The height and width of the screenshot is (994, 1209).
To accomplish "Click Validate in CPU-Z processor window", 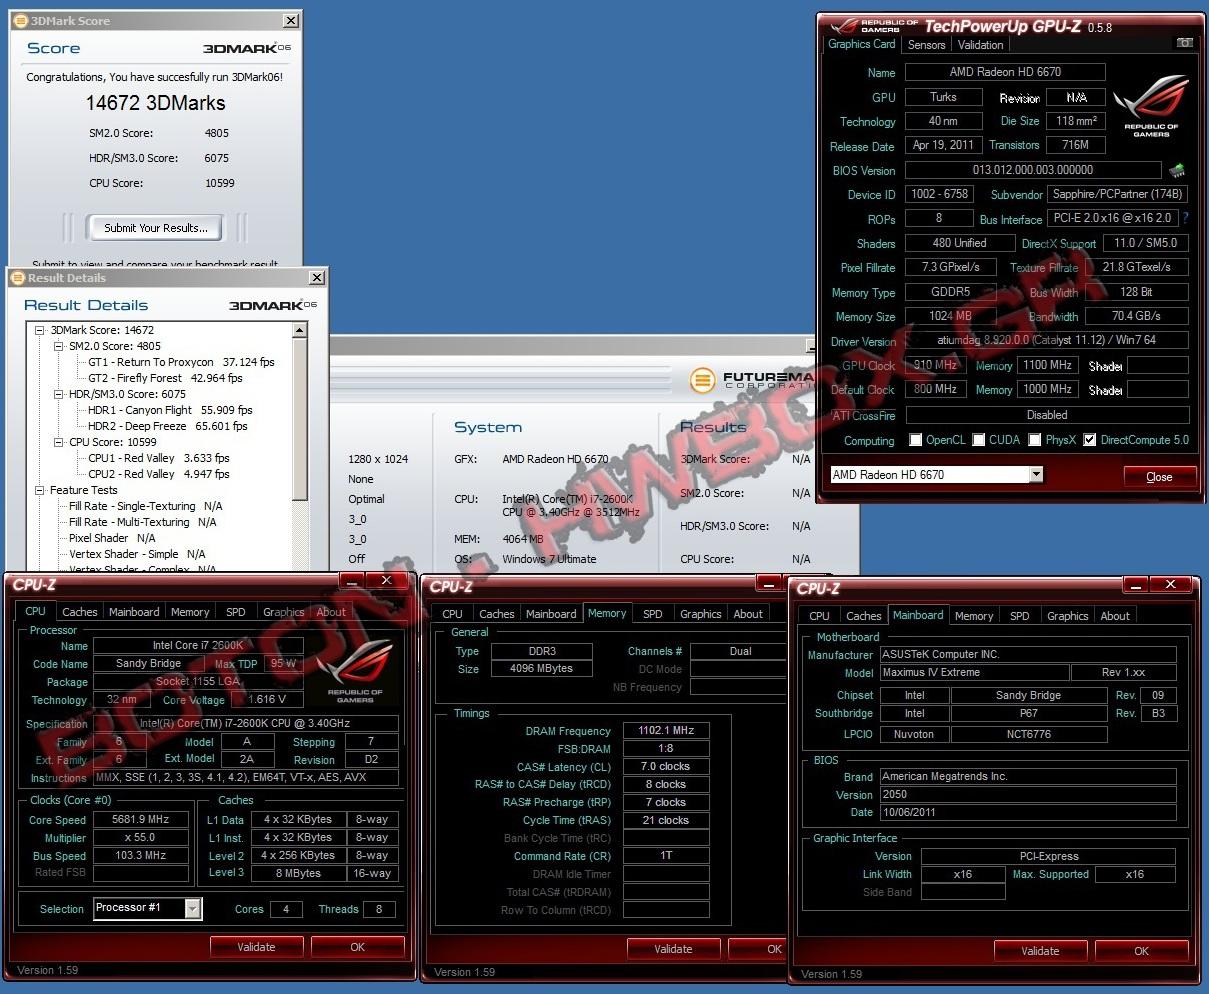I will click(x=256, y=947).
